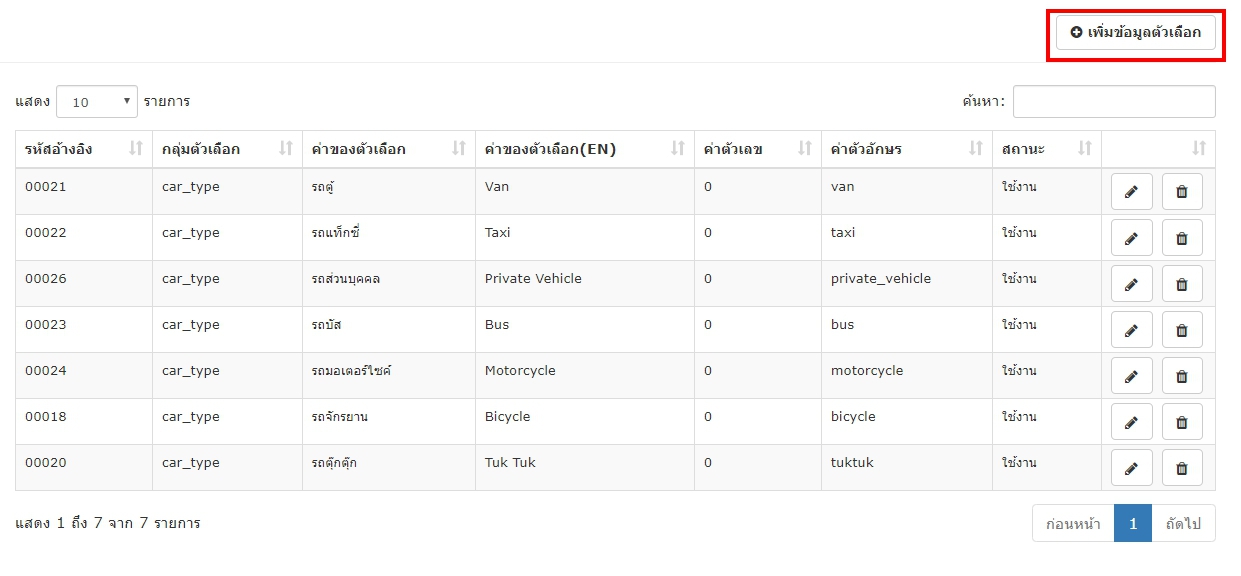Image resolution: width=1241 pixels, height=576 pixels.
Task: Delete the Taxi row using trash icon
Action: tap(1182, 238)
